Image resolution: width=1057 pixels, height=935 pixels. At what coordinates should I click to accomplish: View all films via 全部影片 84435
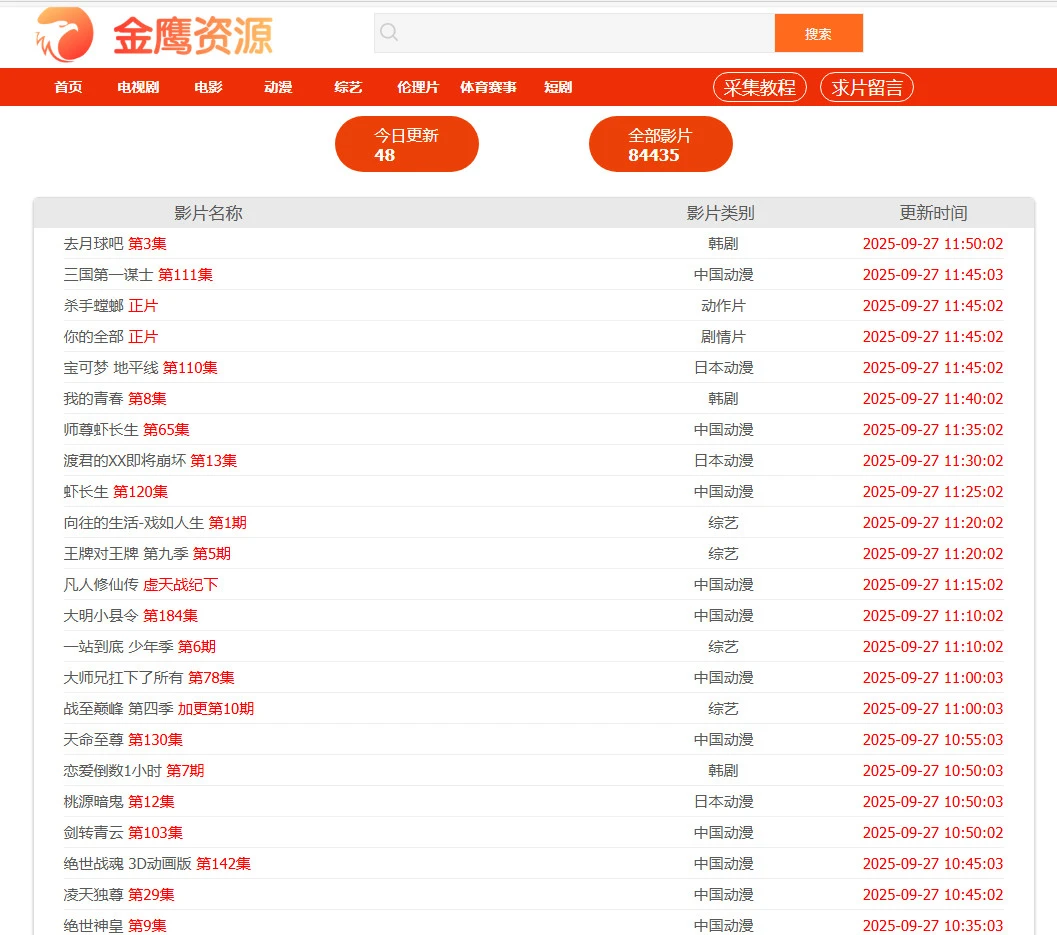660,144
